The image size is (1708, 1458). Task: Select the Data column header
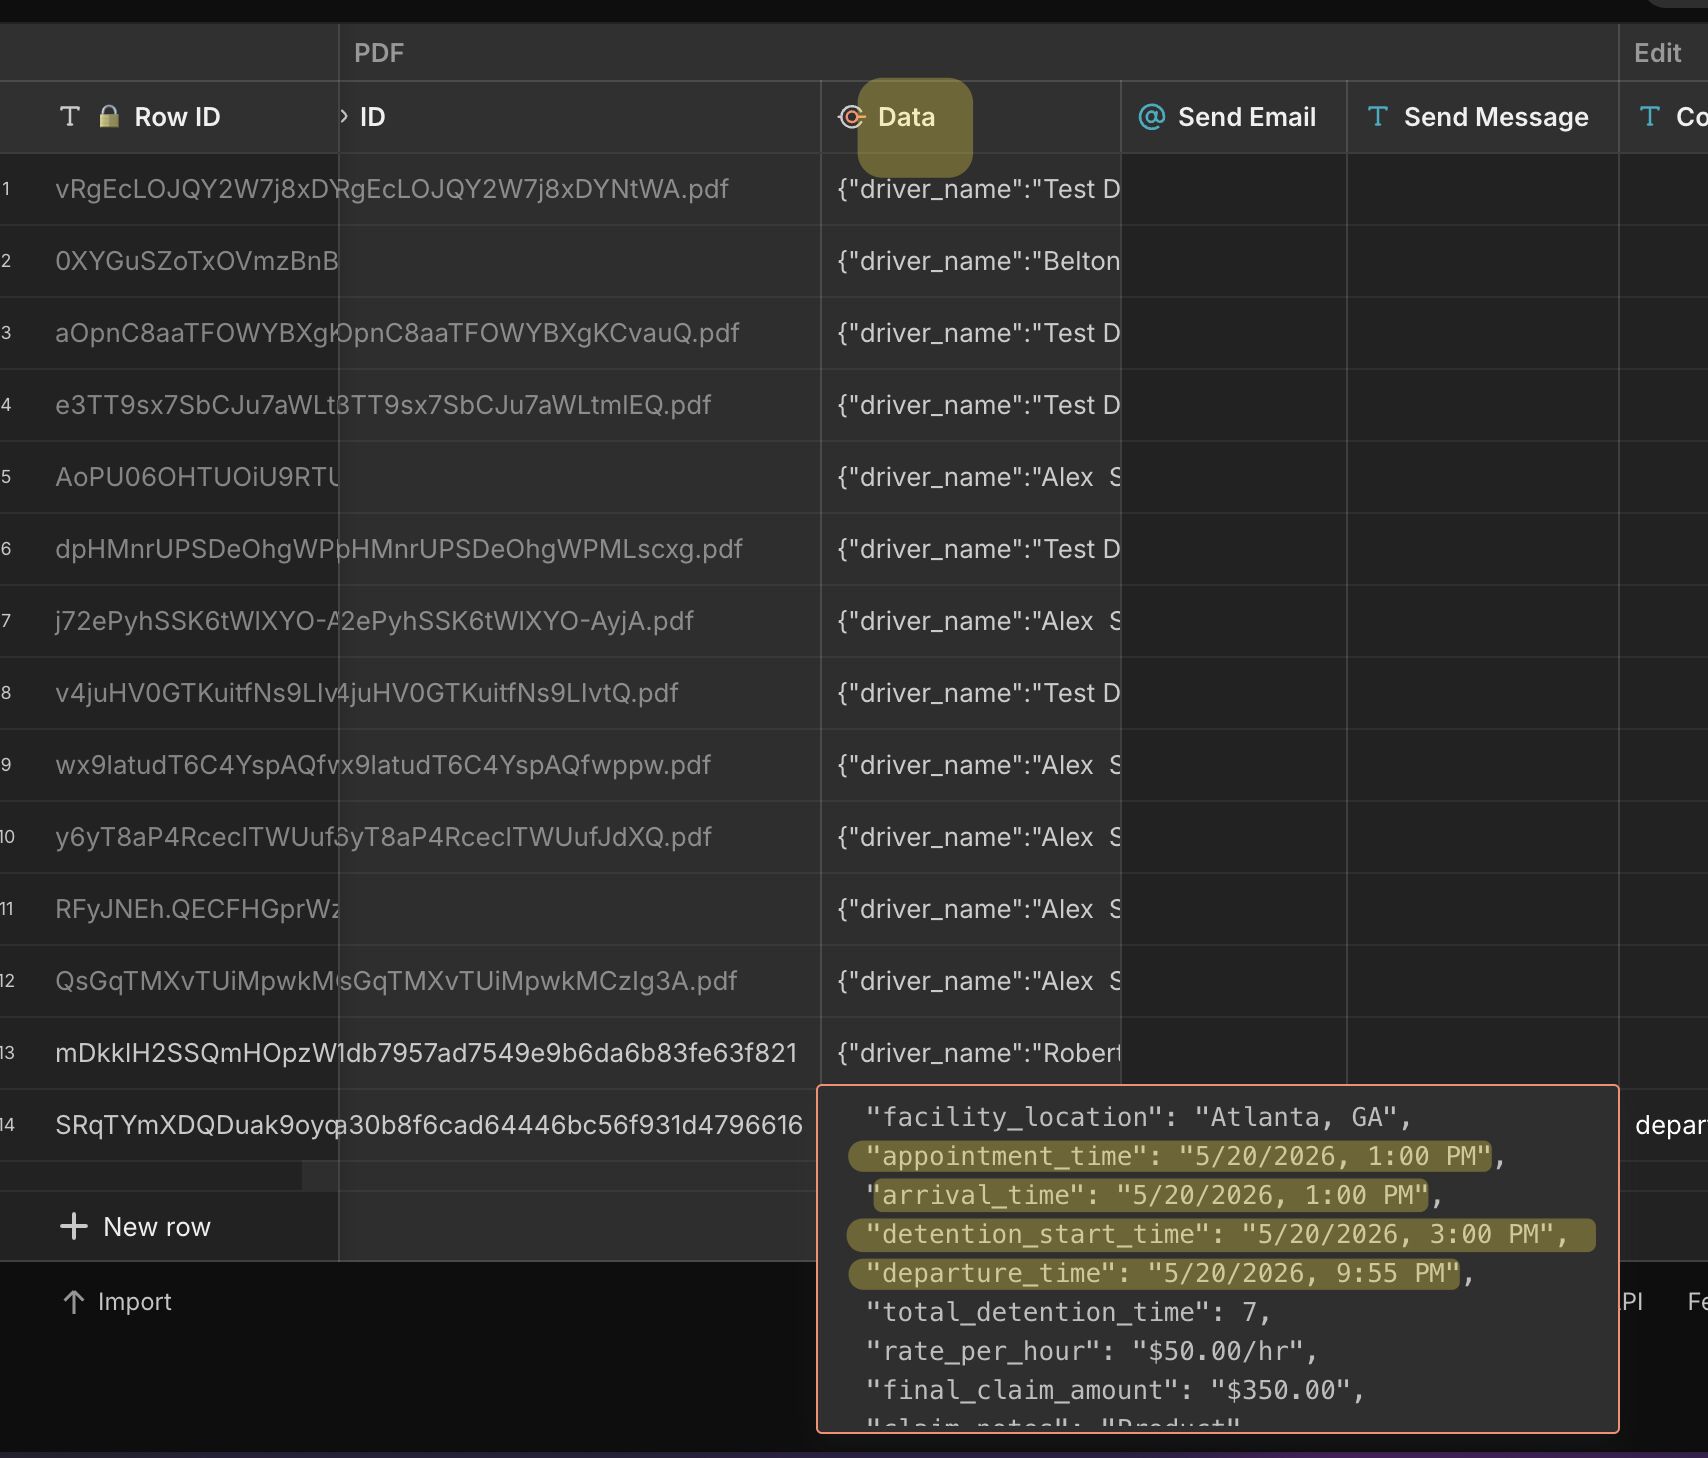click(x=970, y=117)
